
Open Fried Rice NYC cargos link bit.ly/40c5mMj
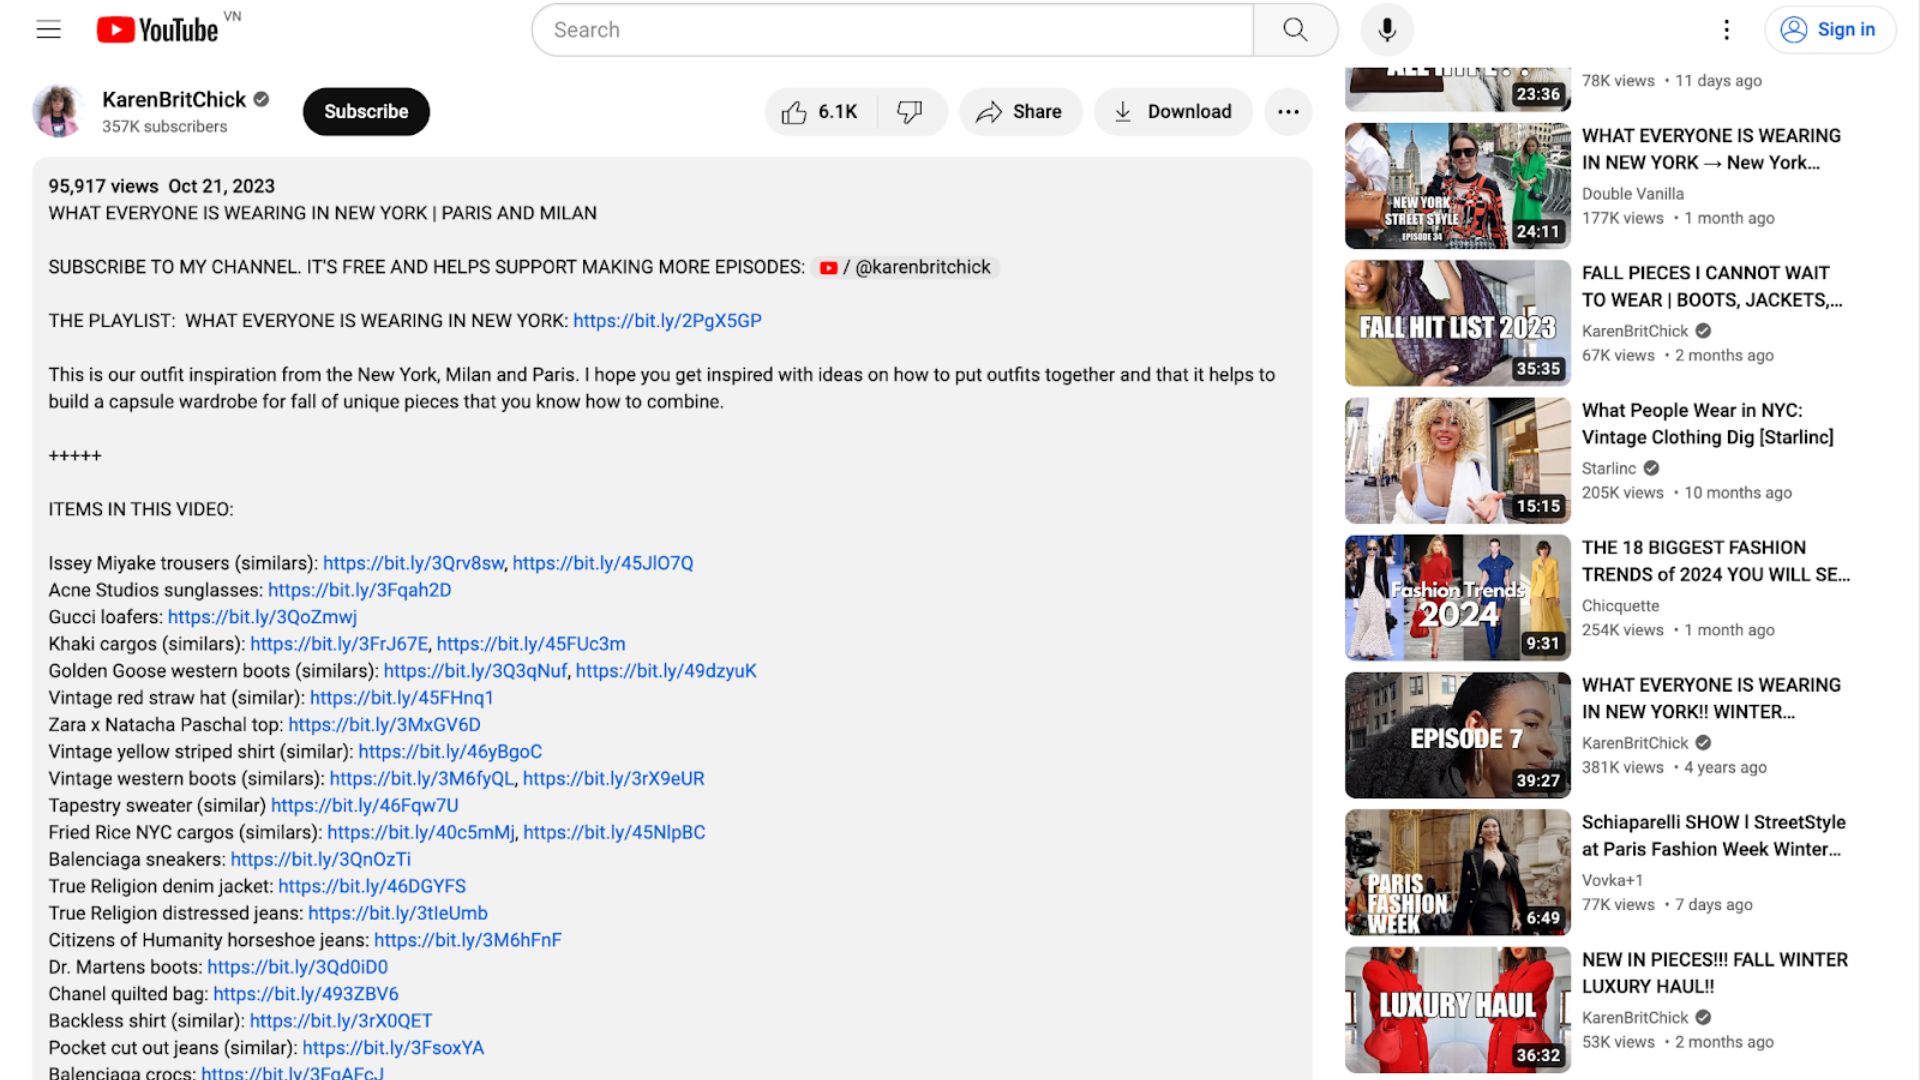[x=421, y=833]
